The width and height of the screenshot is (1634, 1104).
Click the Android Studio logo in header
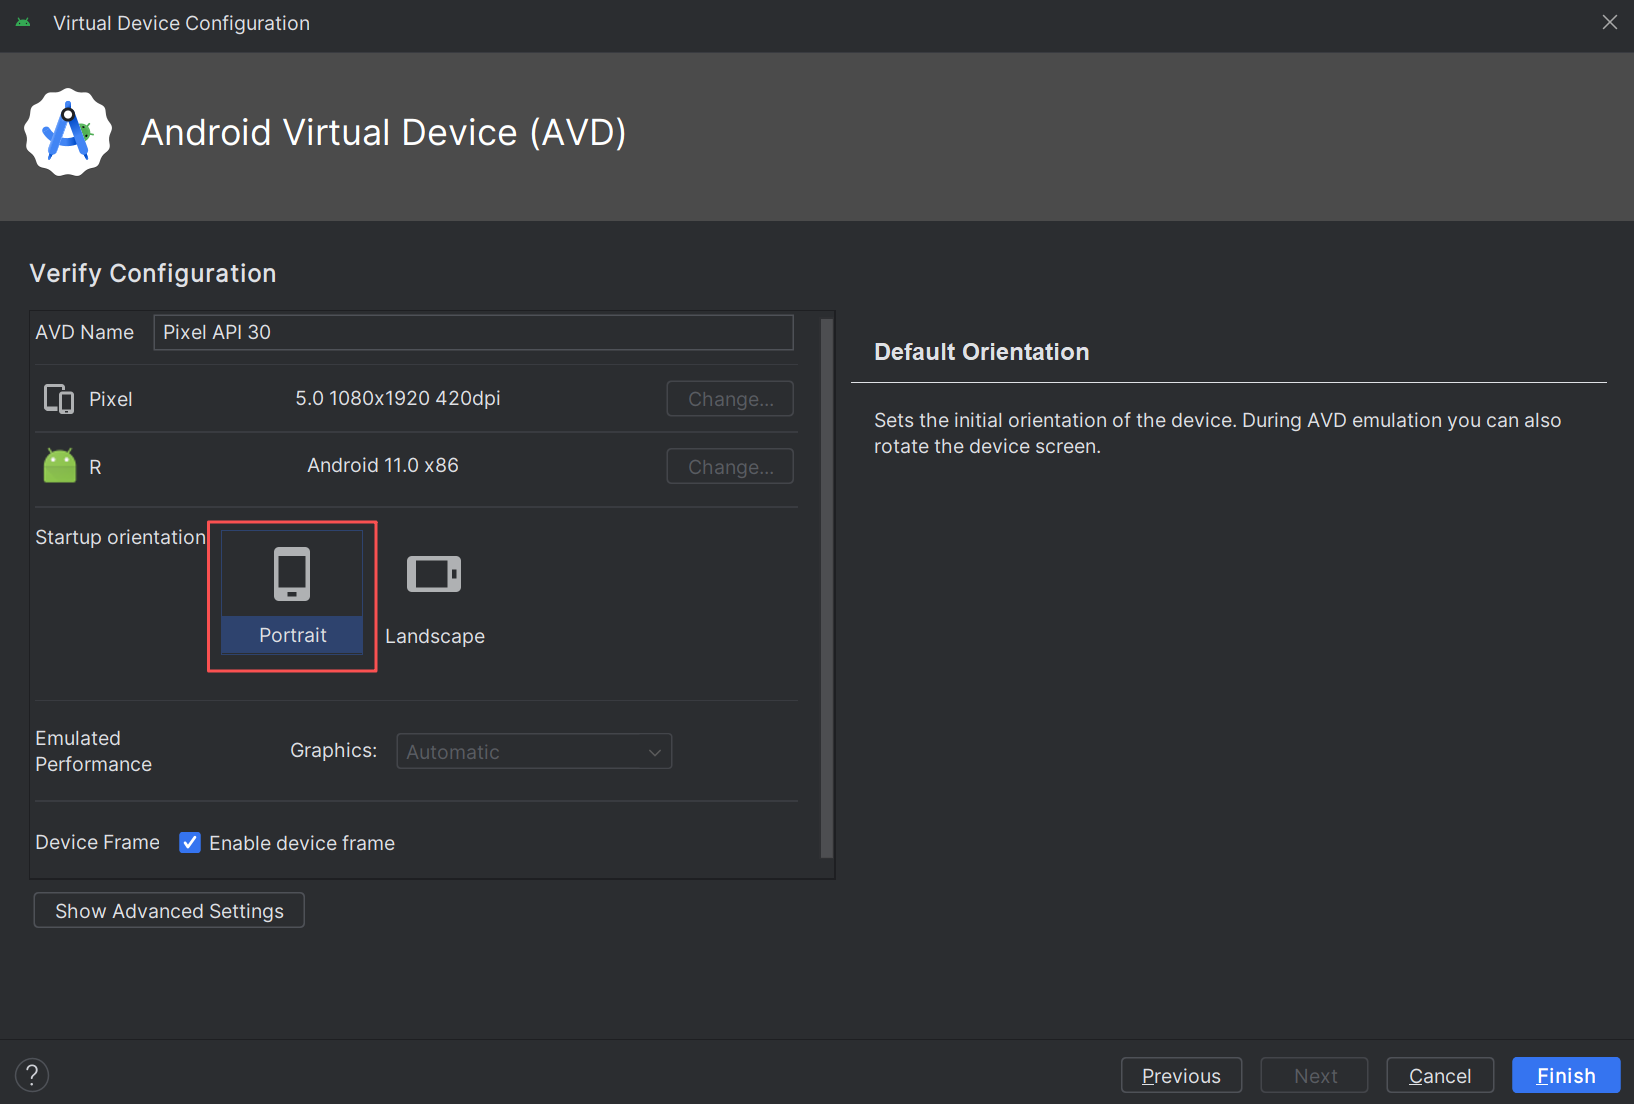click(x=68, y=132)
